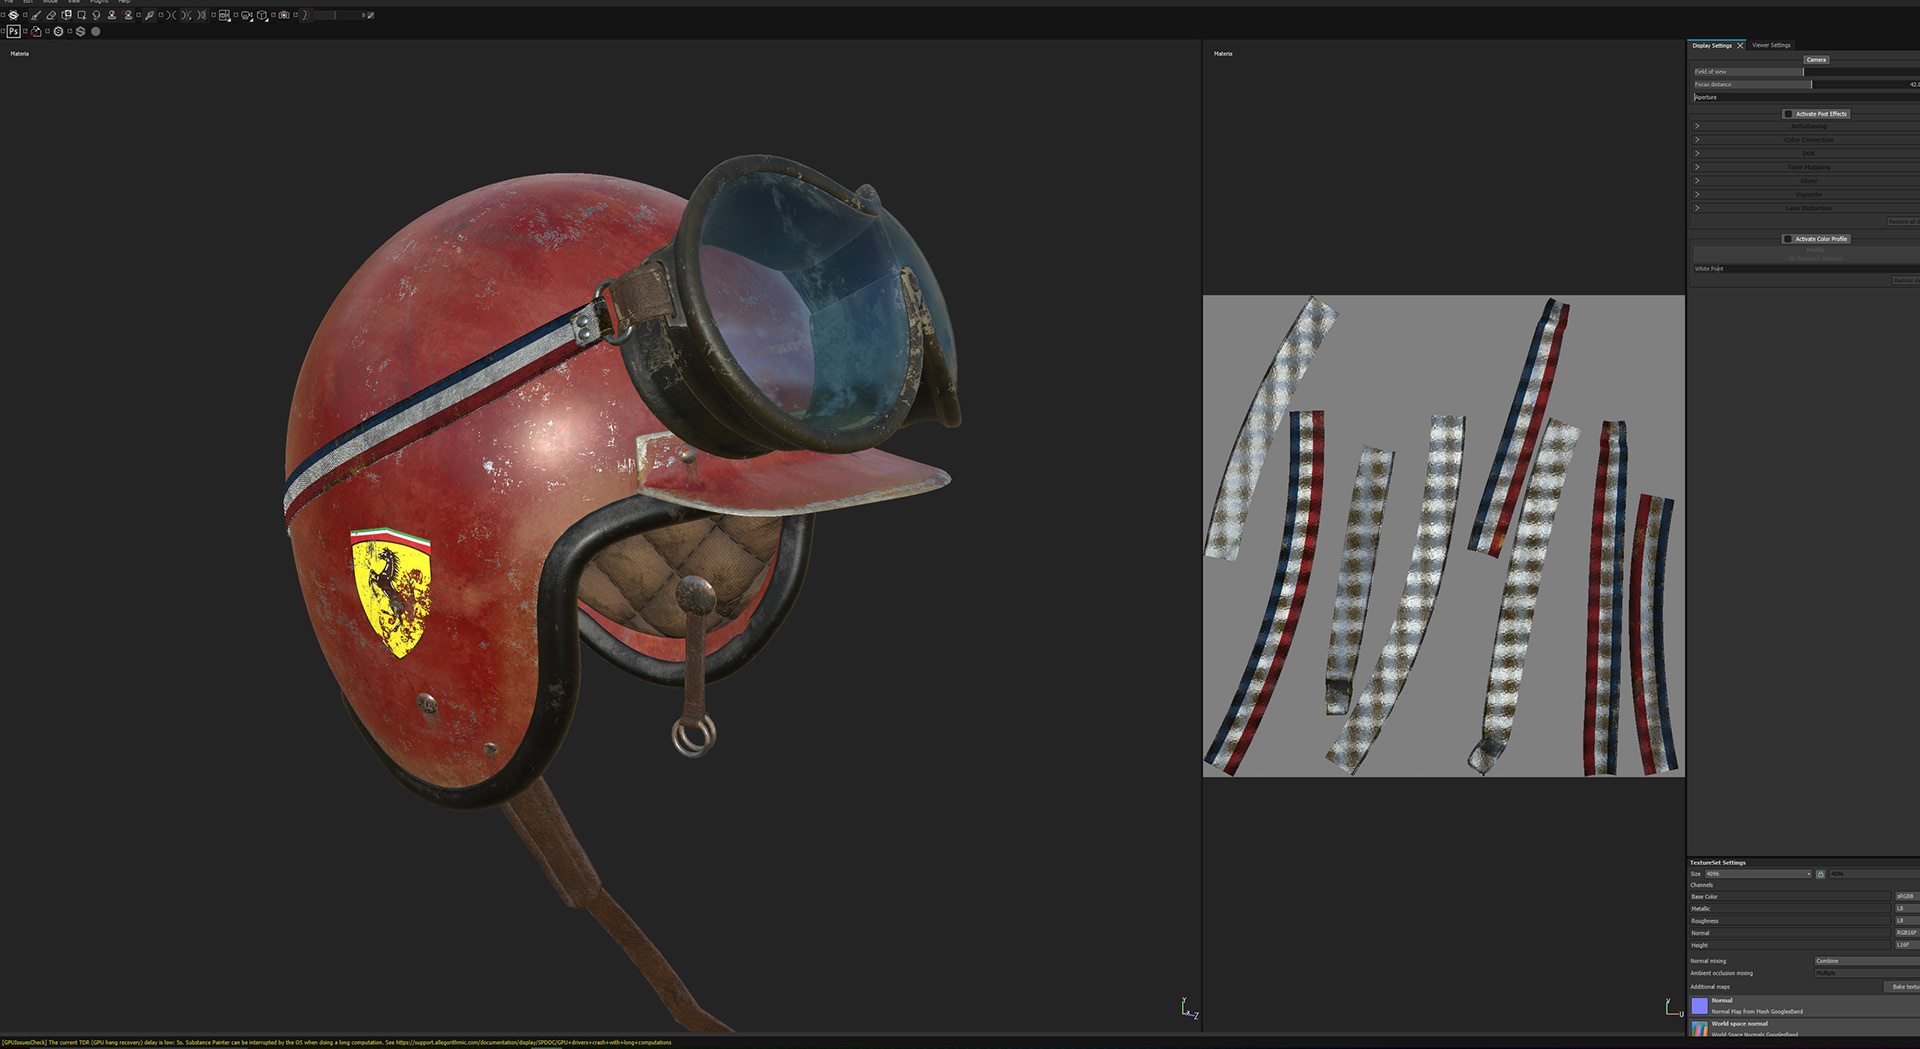Adjust the Field of view slider
The width and height of the screenshot is (1920, 1049).
(x=1807, y=72)
